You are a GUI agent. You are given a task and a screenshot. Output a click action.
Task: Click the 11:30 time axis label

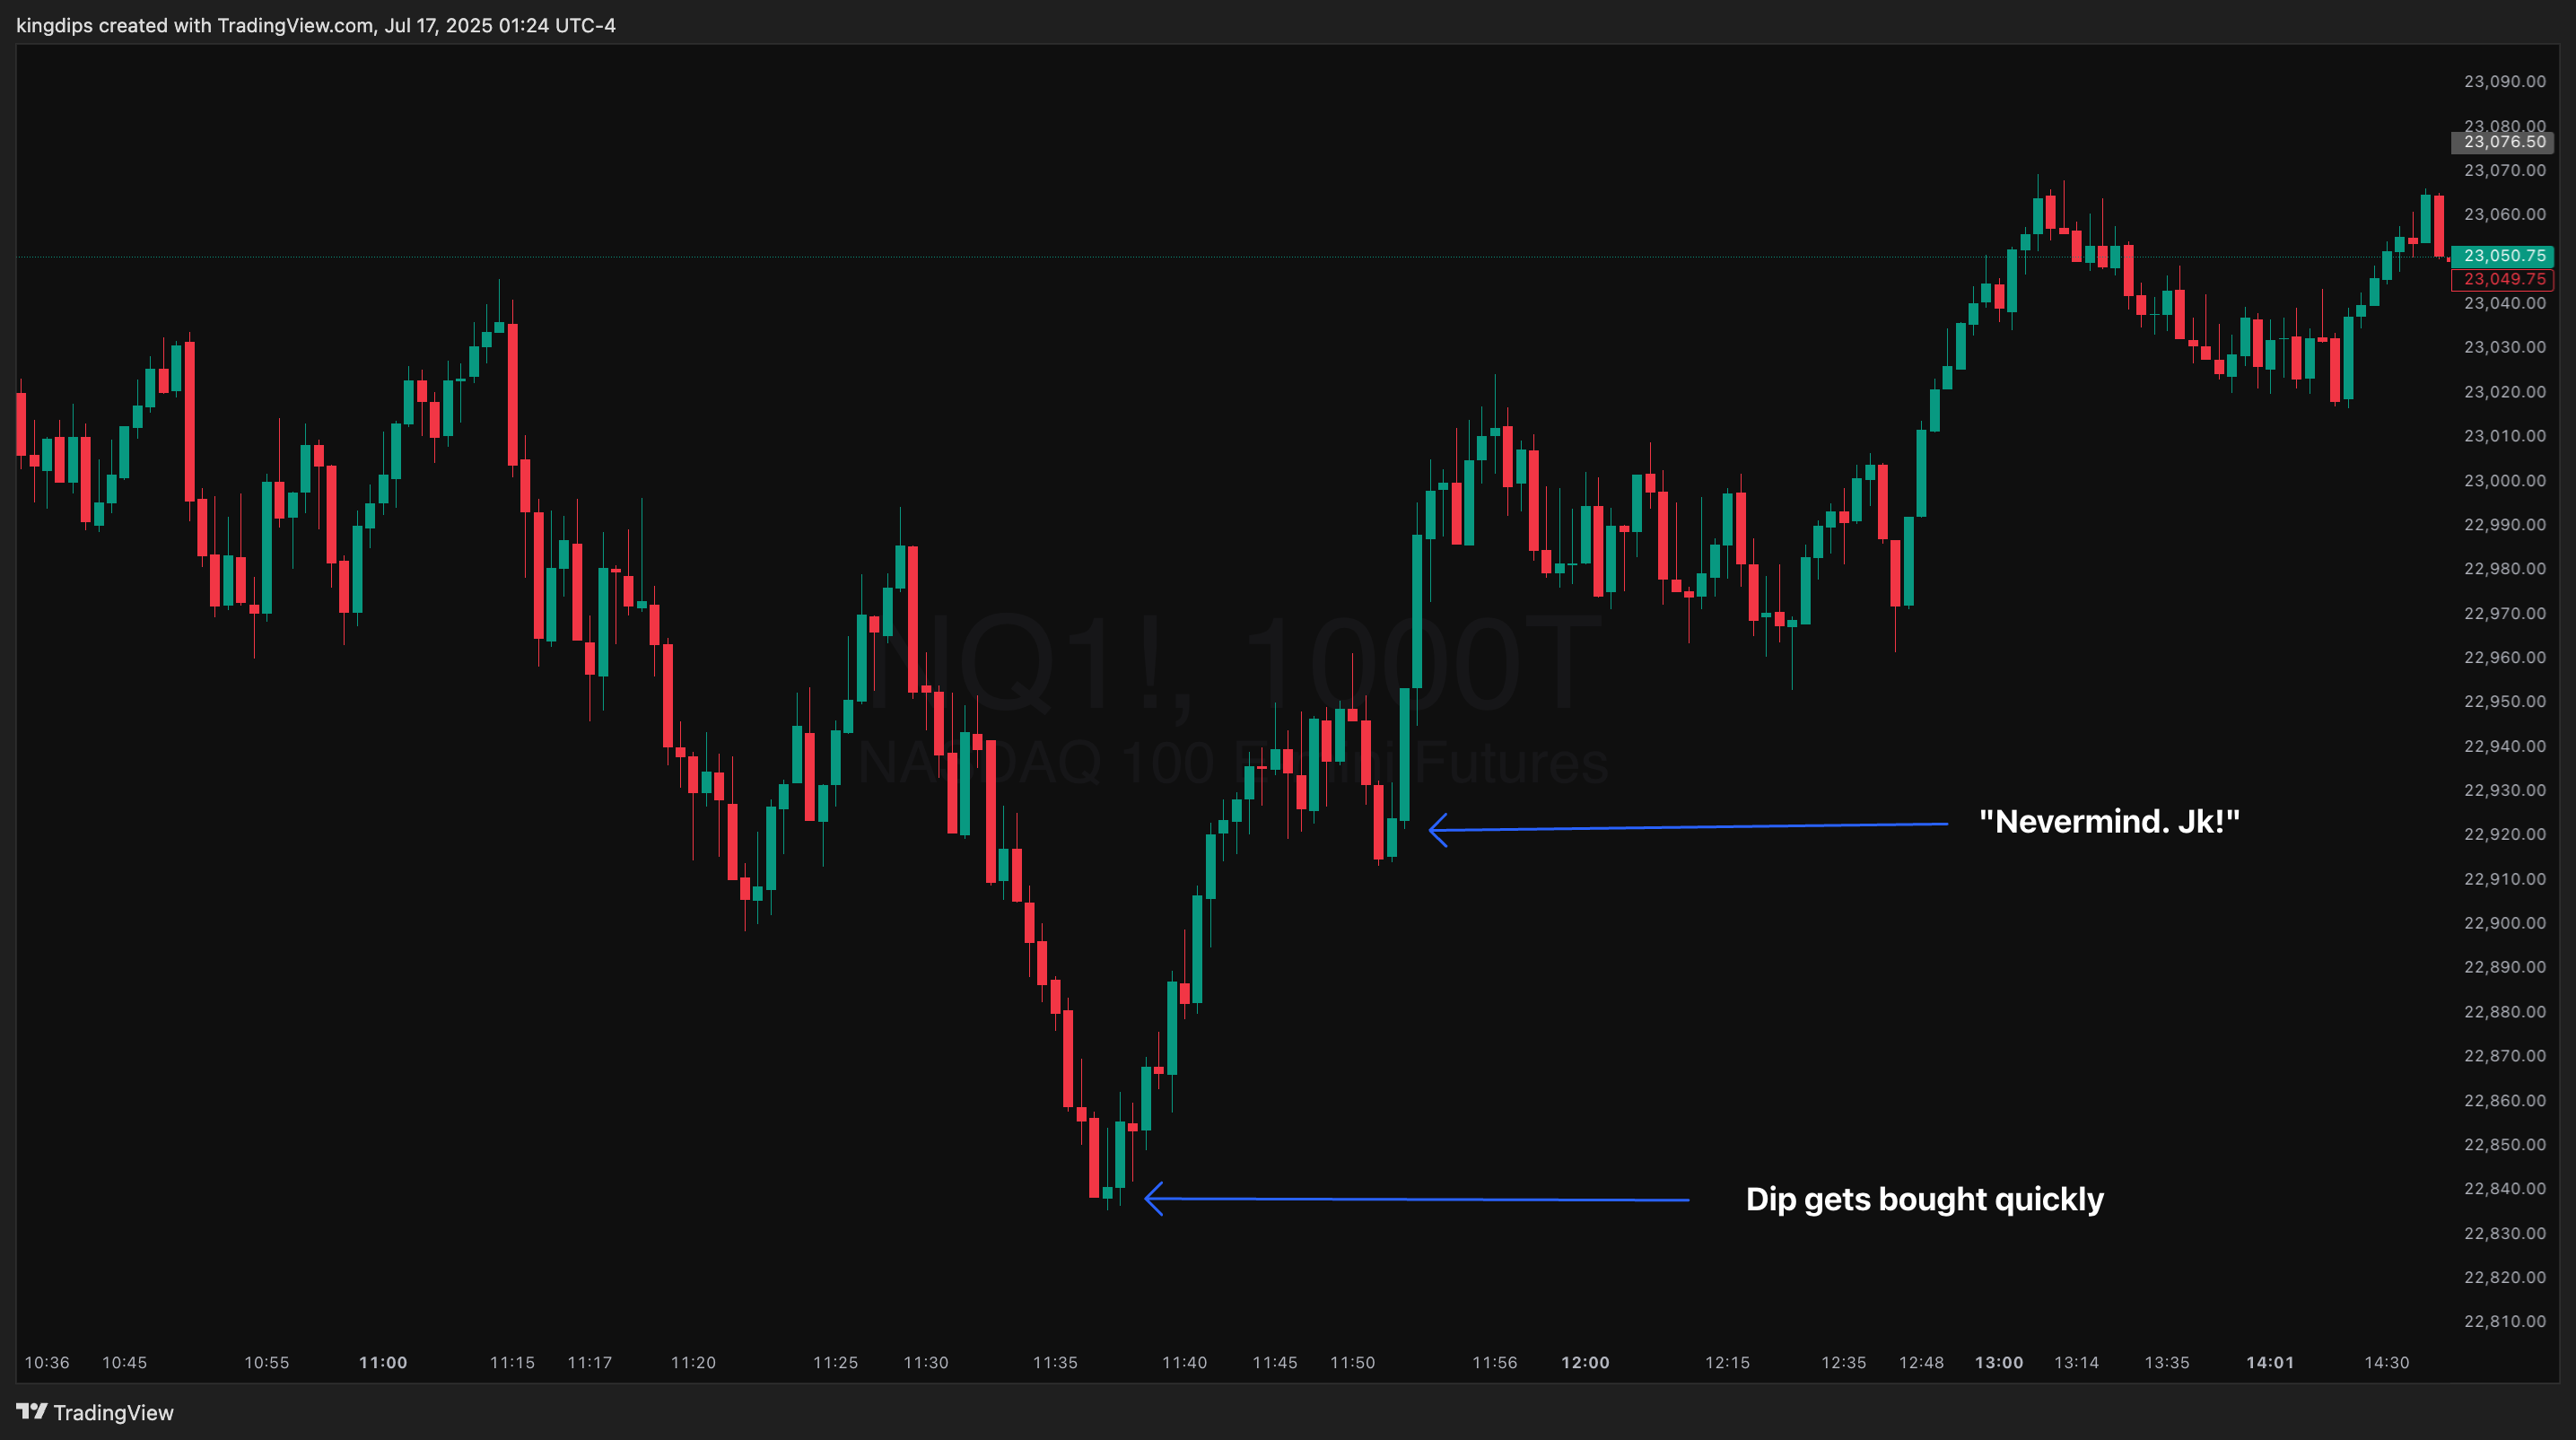[x=926, y=1362]
